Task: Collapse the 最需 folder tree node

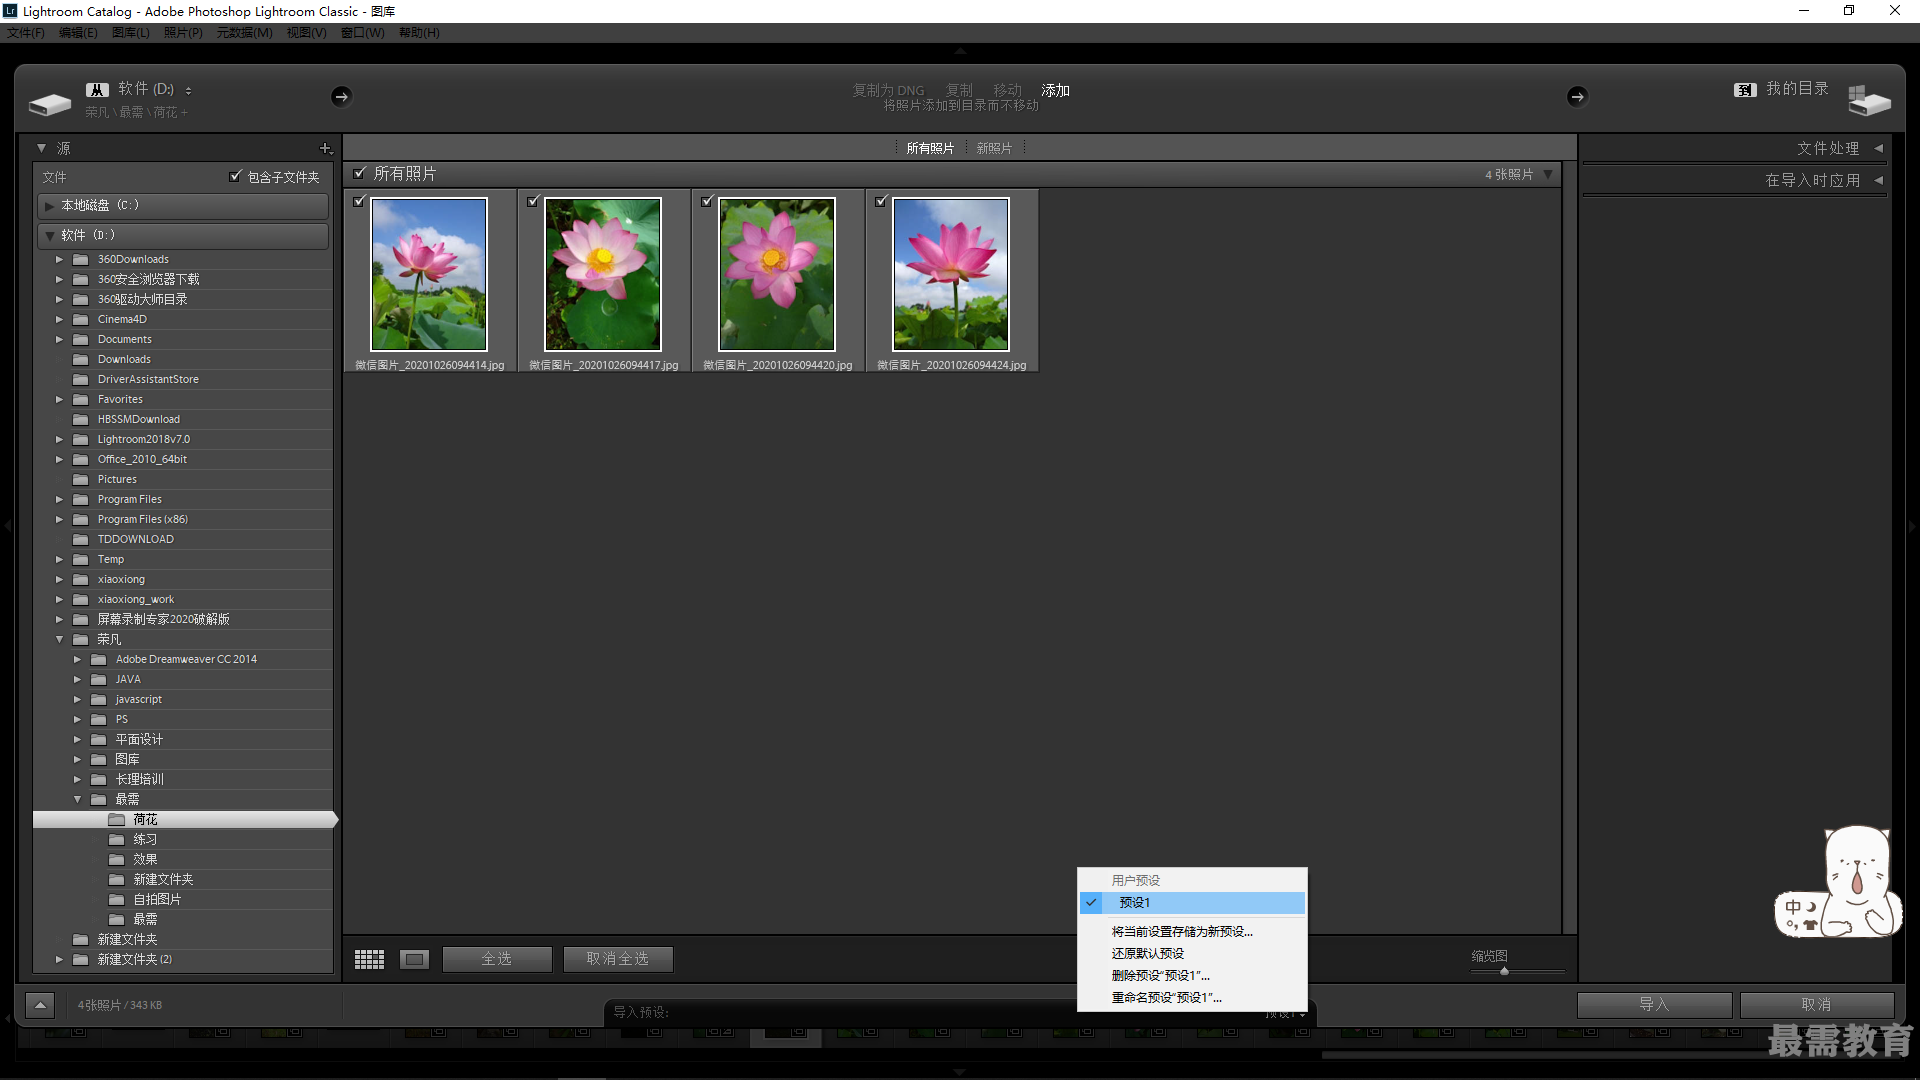Action: point(77,799)
